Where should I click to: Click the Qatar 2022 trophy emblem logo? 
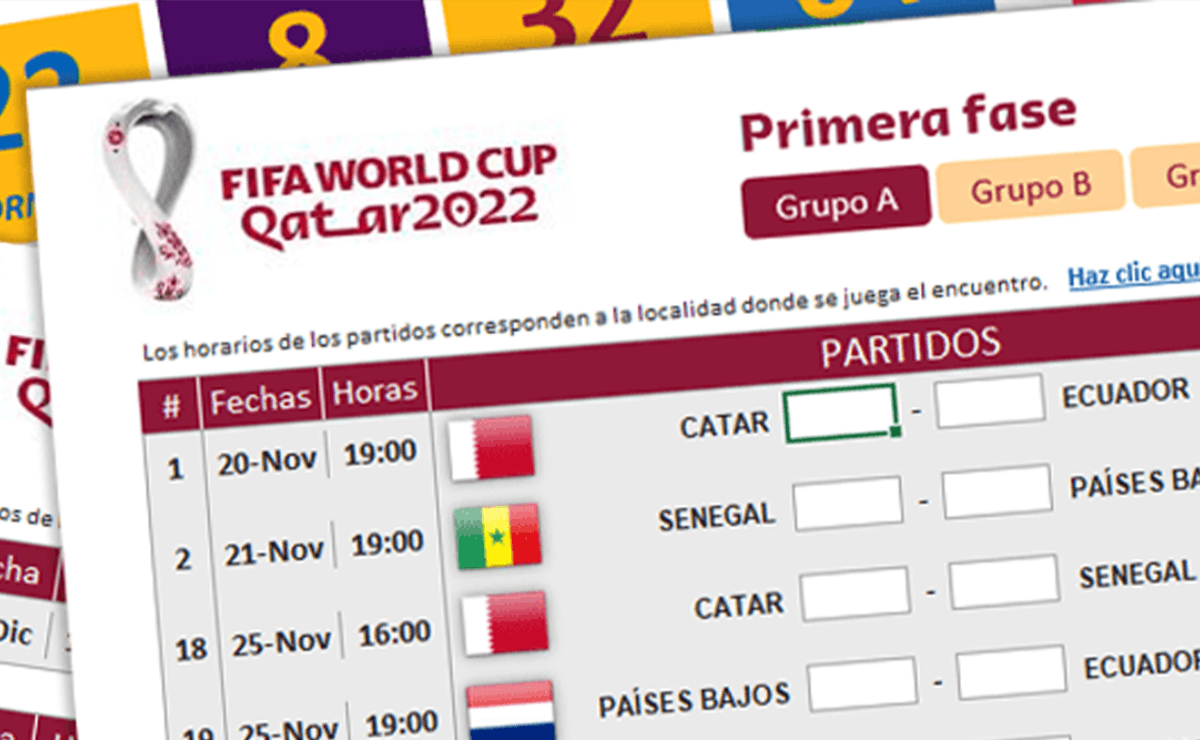152,200
